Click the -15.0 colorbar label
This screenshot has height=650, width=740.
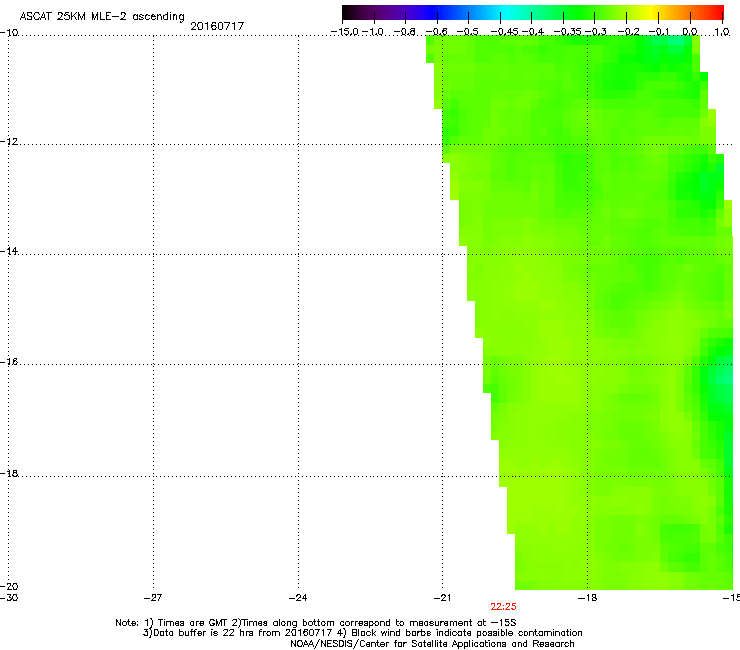pos(345,32)
